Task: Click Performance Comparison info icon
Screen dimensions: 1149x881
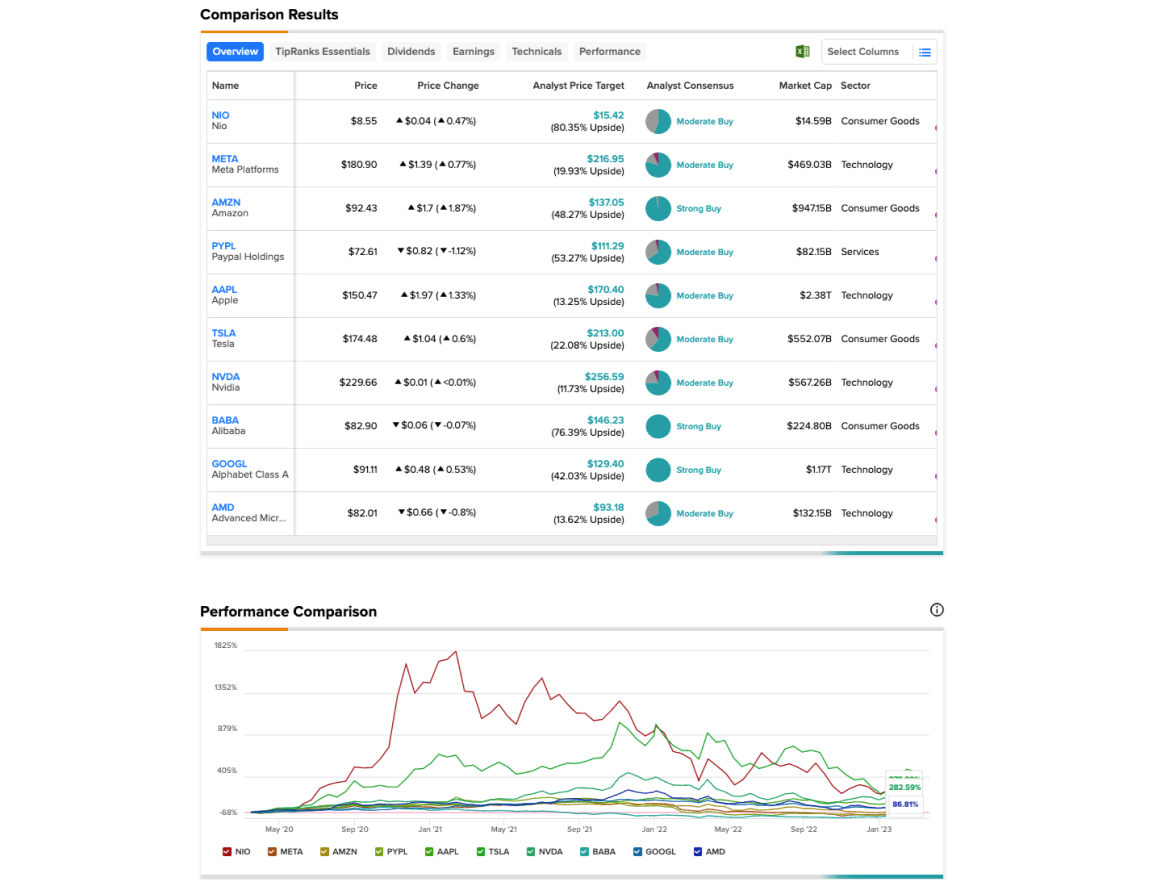Action: pos(936,610)
